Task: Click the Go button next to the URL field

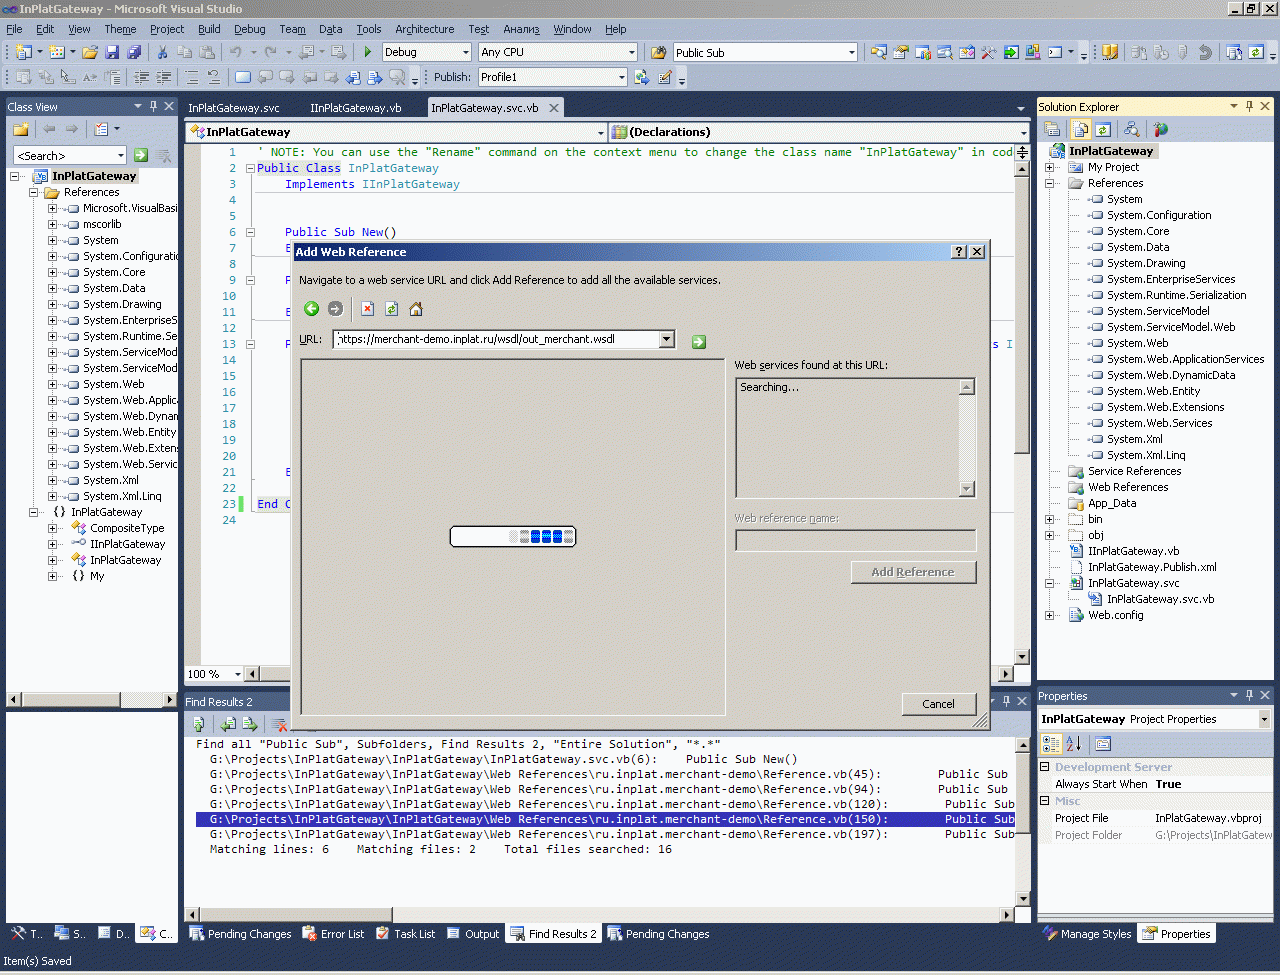Action: [699, 342]
